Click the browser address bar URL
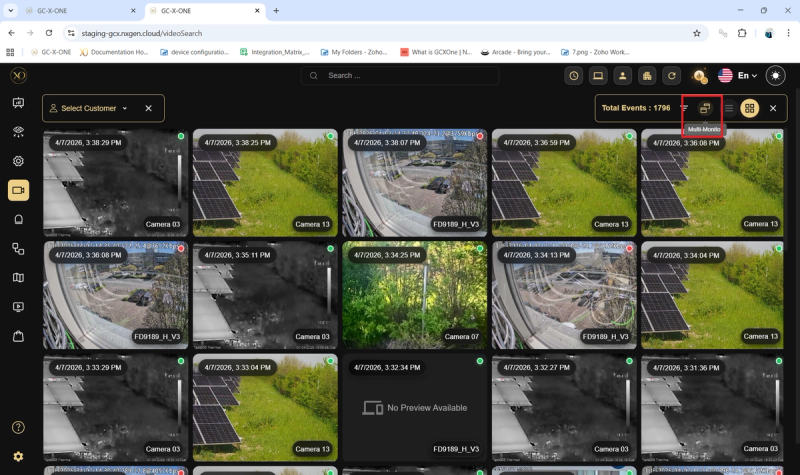 point(142,33)
